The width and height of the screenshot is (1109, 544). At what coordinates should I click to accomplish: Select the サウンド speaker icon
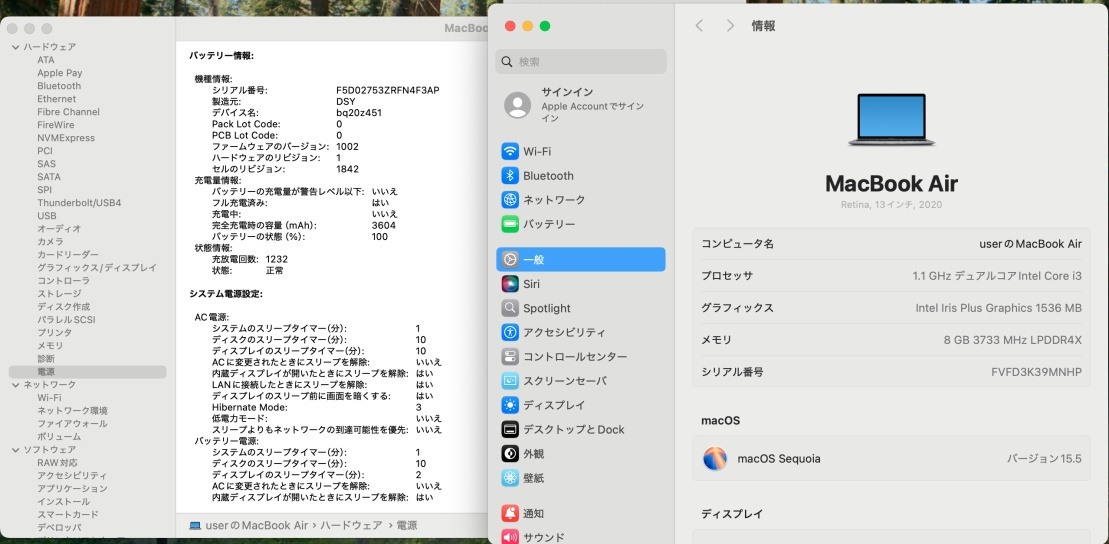(x=510, y=537)
